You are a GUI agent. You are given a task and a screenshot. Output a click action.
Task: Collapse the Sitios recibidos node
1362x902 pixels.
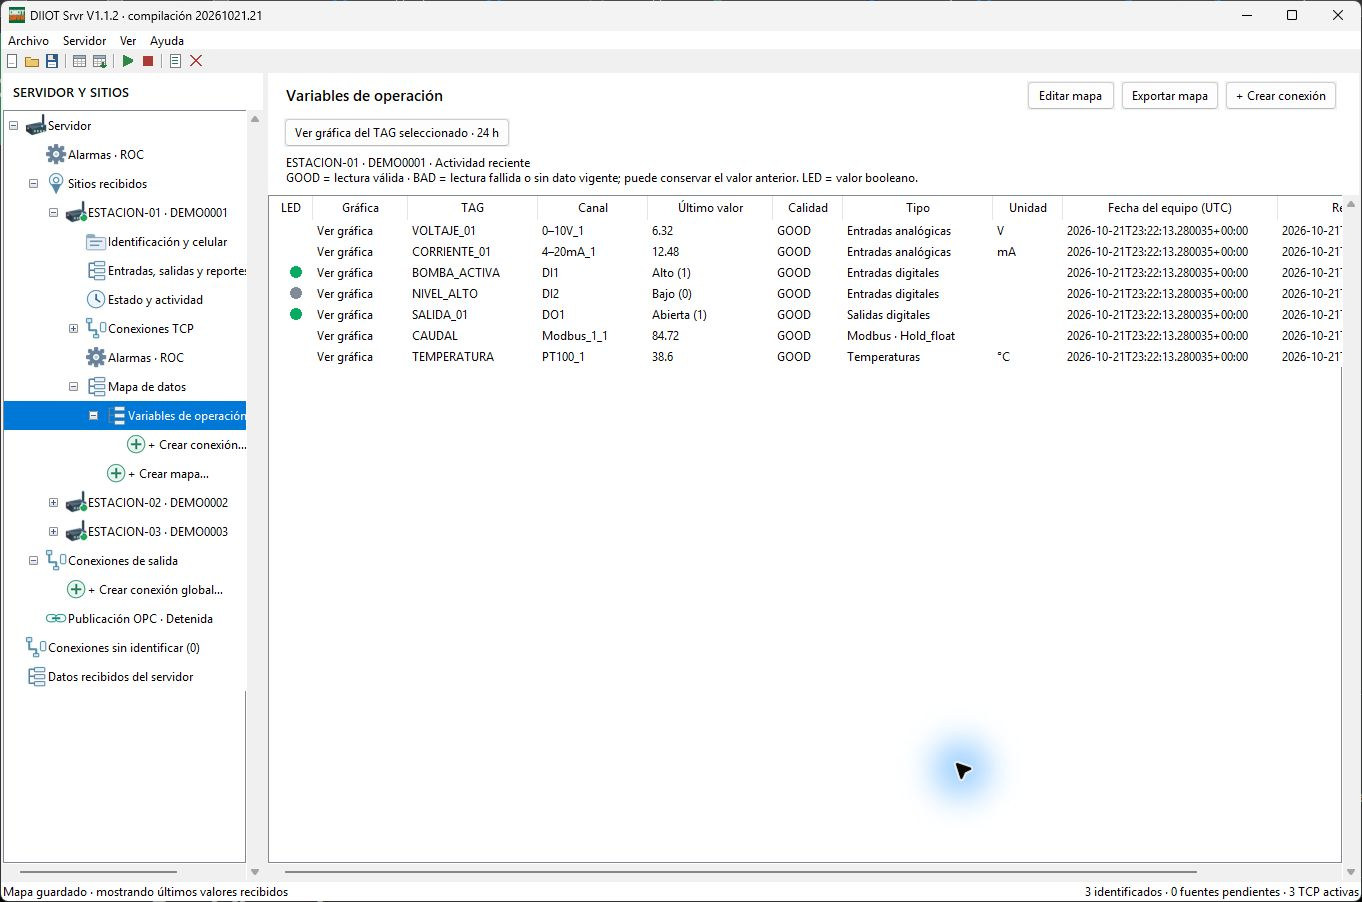coord(34,184)
